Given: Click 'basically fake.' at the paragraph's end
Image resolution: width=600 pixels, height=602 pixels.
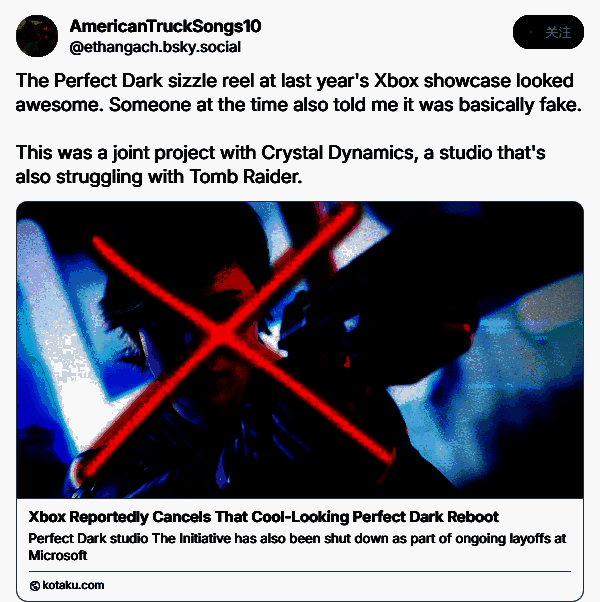Looking at the screenshot, I should pyautogui.click(x=520, y=105).
